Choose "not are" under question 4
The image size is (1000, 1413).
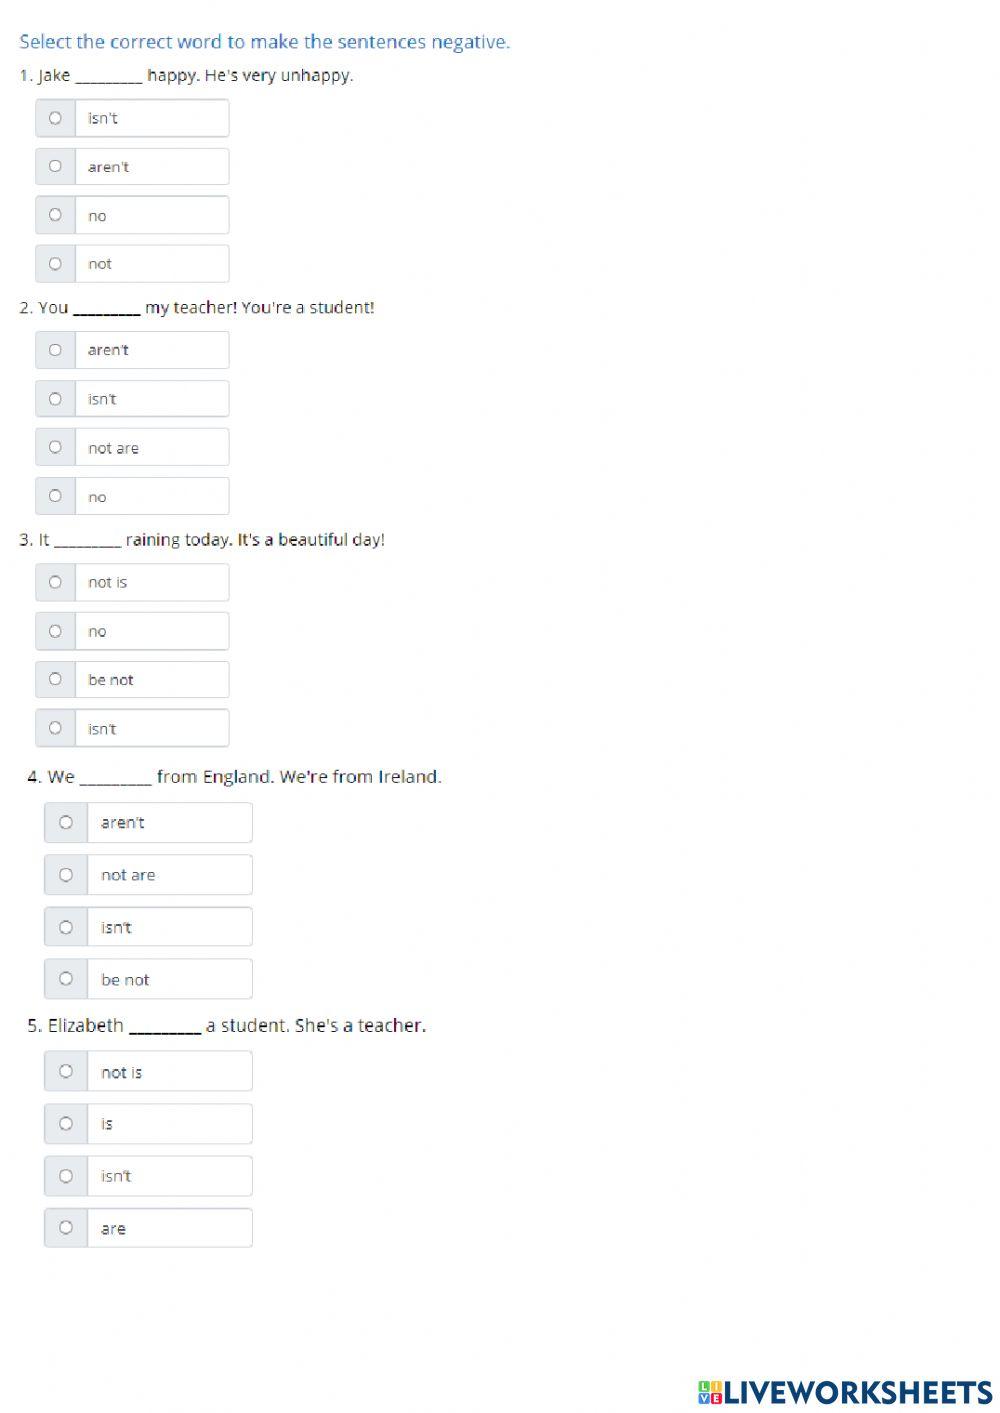[x=66, y=875]
